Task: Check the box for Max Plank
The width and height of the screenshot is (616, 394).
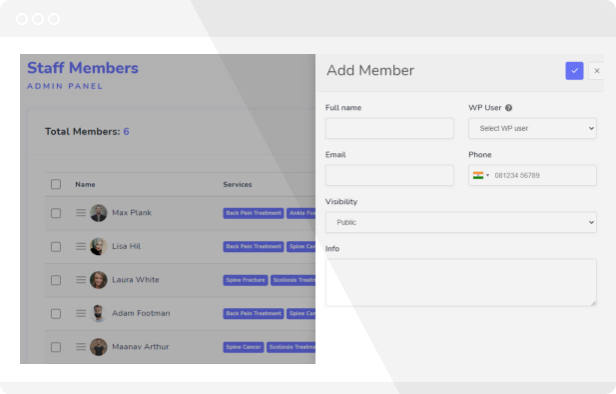Action: click(56, 213)
